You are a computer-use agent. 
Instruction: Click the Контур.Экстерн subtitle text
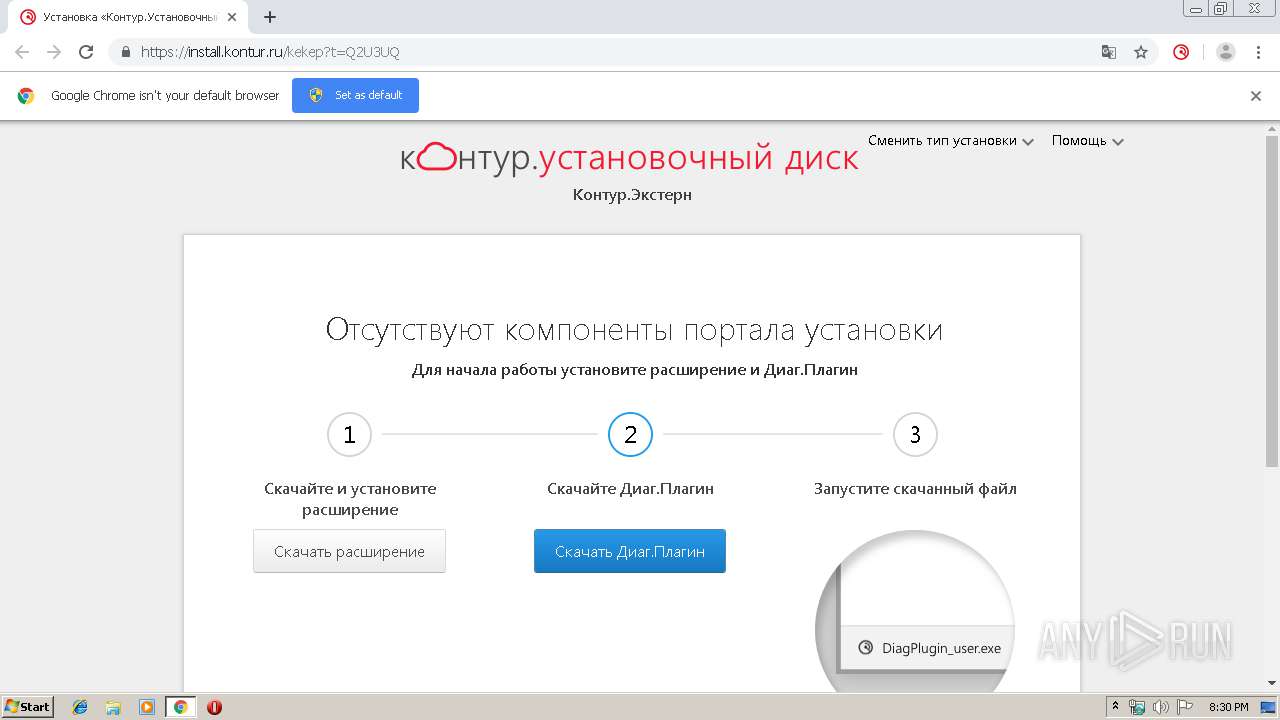point(632,195)
